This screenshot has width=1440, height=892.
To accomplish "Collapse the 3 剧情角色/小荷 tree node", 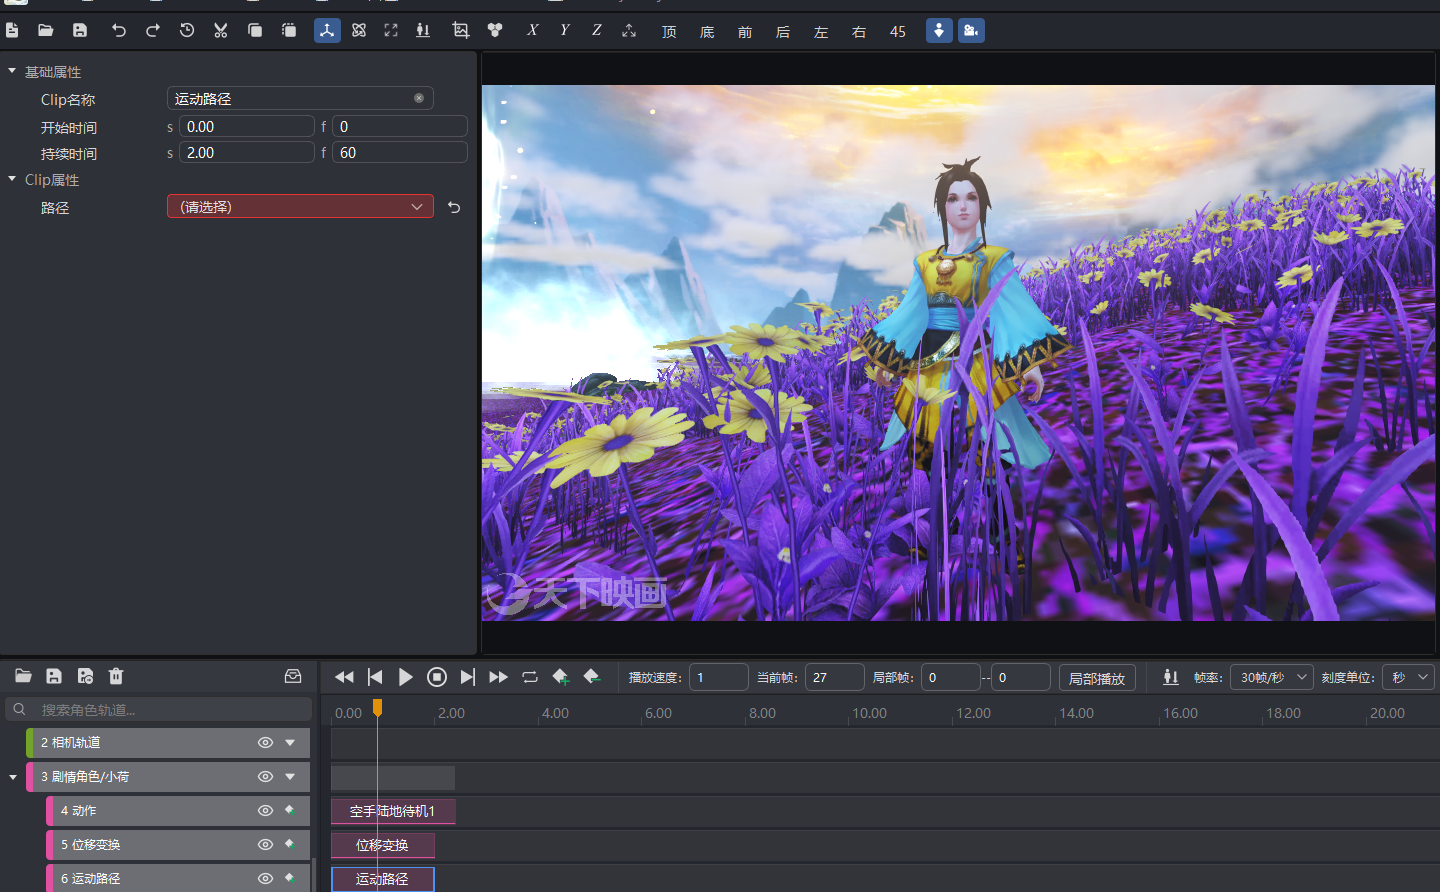I will (13, 776).
